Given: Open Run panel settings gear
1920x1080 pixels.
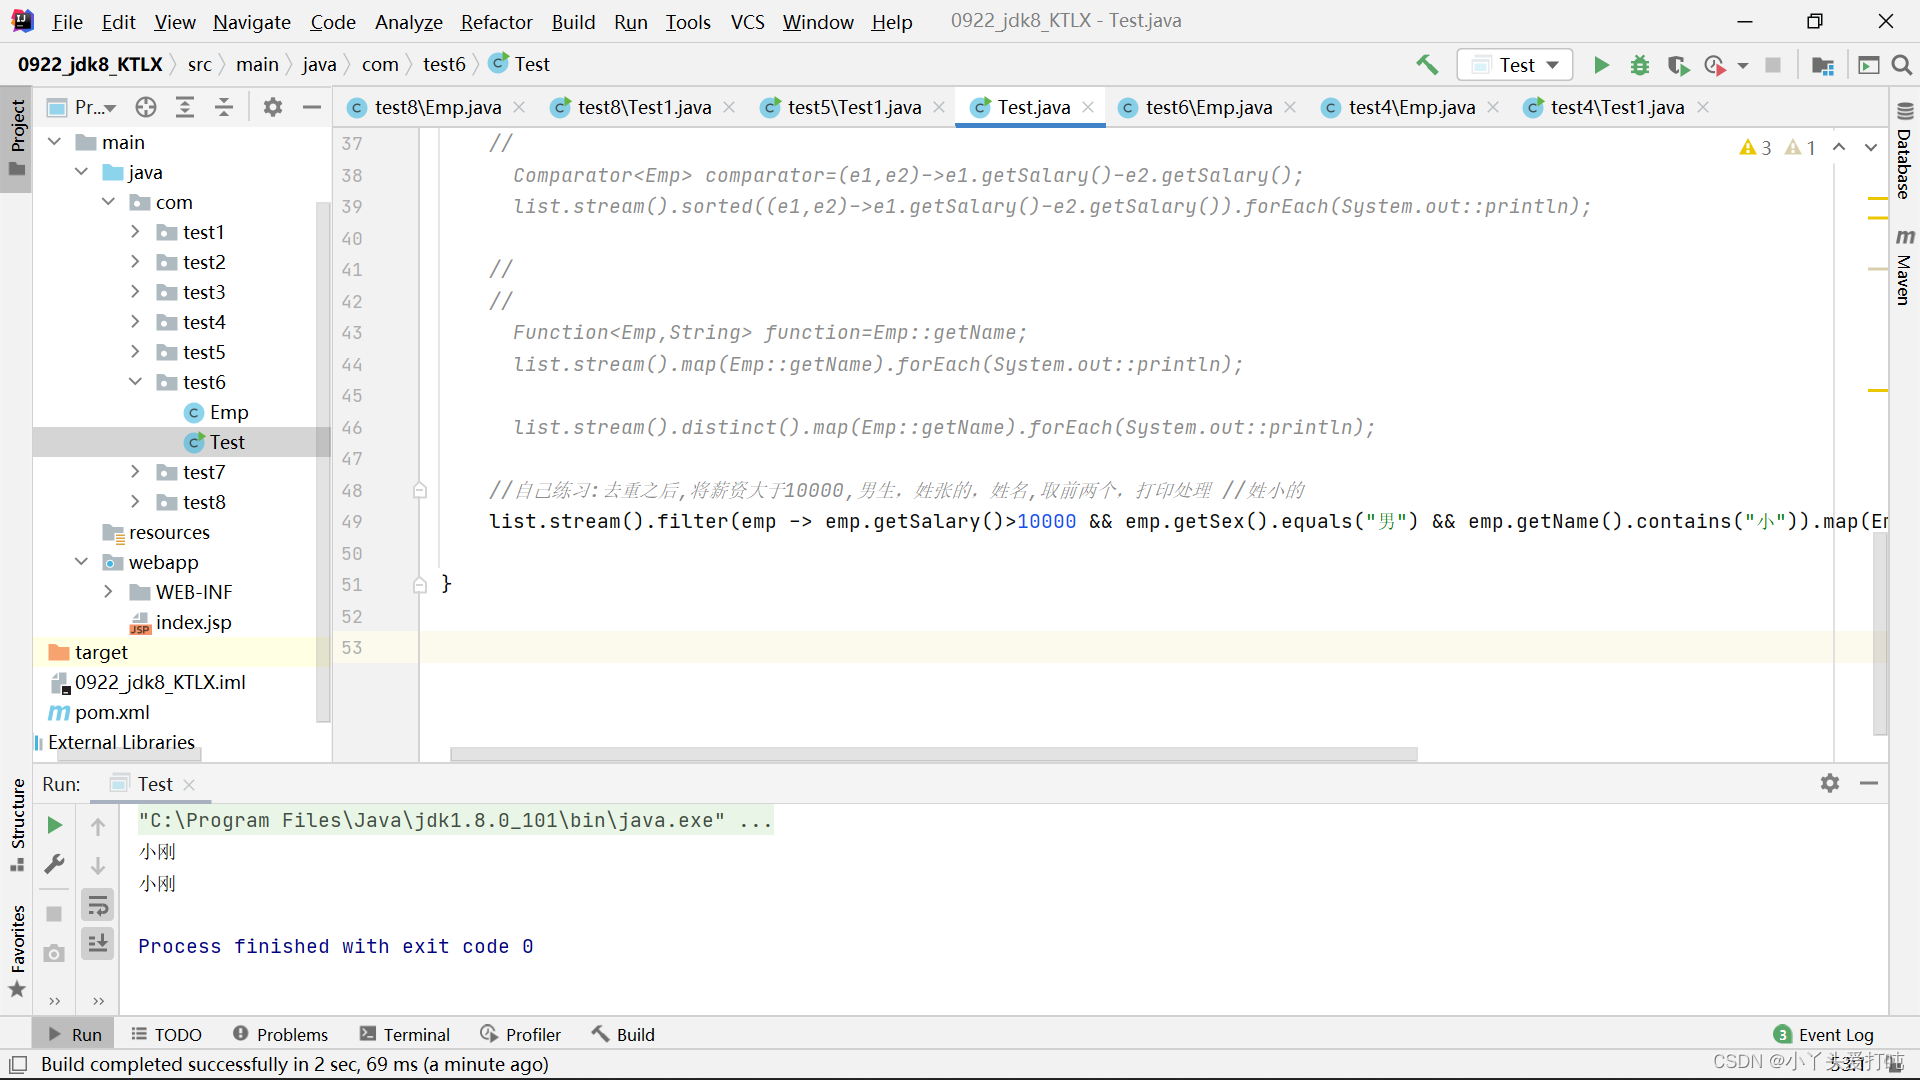Looking at the screenshot, I should [1830, 783].
